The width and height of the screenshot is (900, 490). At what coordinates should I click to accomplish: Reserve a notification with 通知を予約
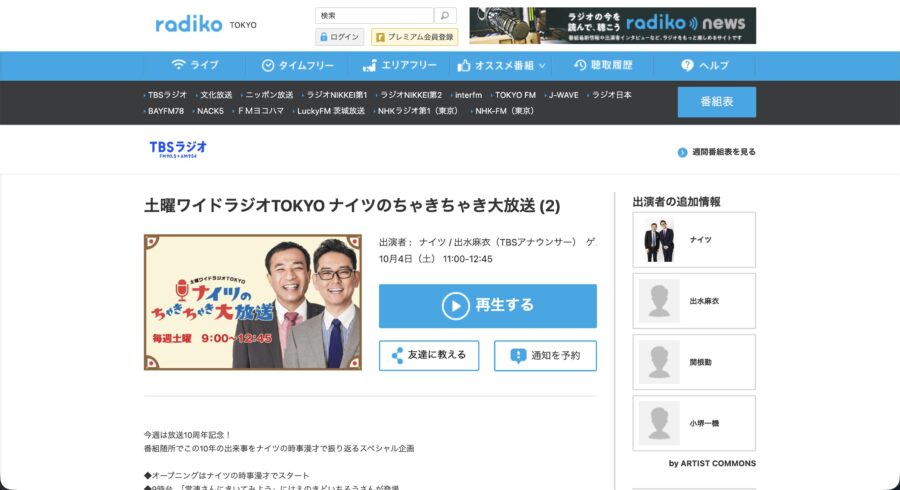point(545,355)
